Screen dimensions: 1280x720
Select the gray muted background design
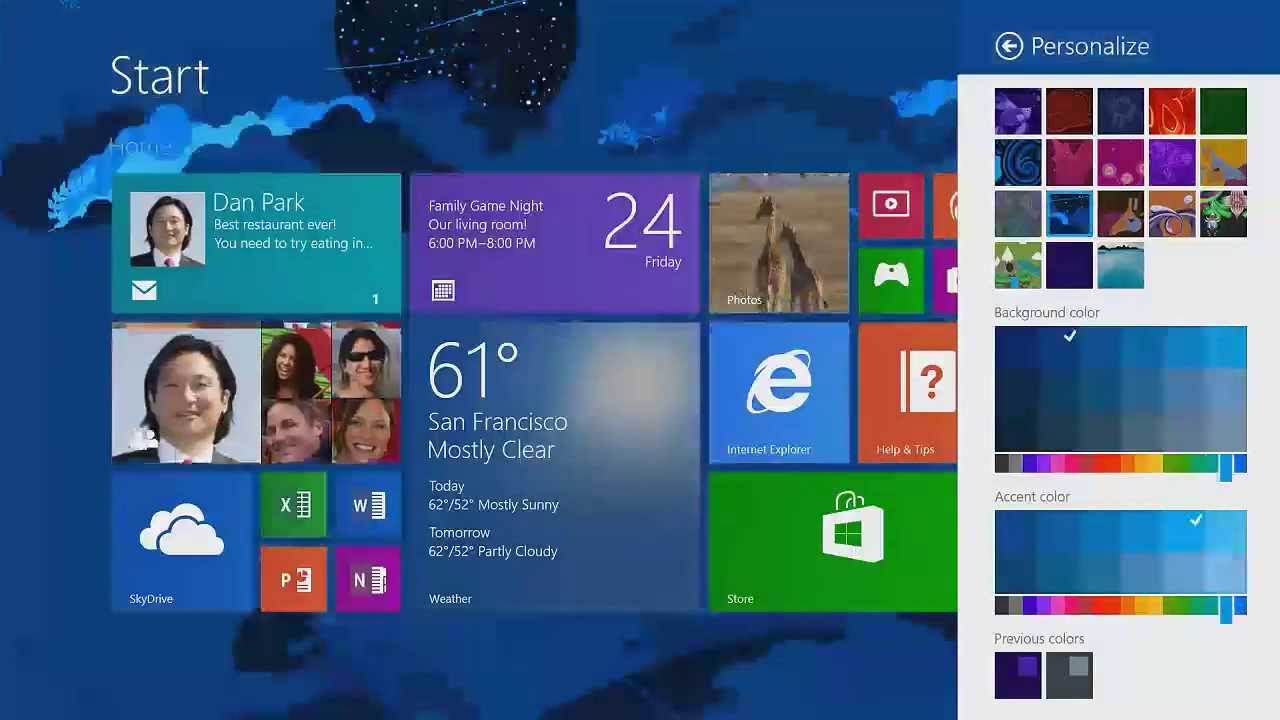pyautogui.click(x=1018, y=214)
